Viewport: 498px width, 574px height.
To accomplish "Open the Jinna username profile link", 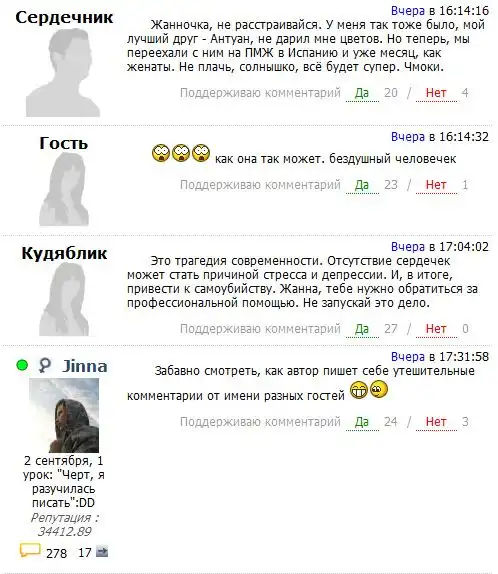I will point(85,366).
